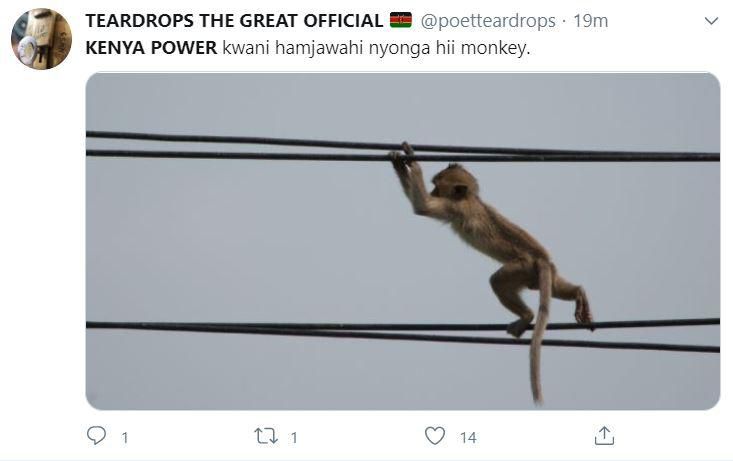Click the bold KENYA POWER text

[x=151, y=48]
